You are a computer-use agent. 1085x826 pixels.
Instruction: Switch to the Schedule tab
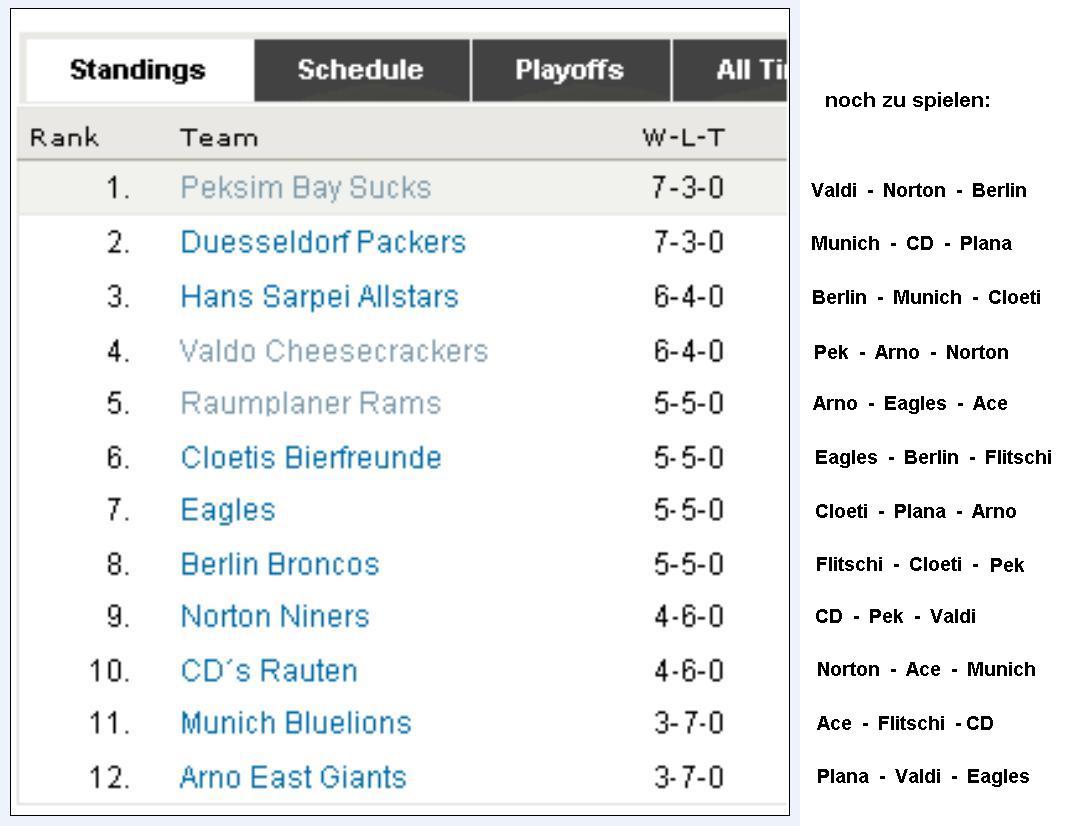[360, 70]
